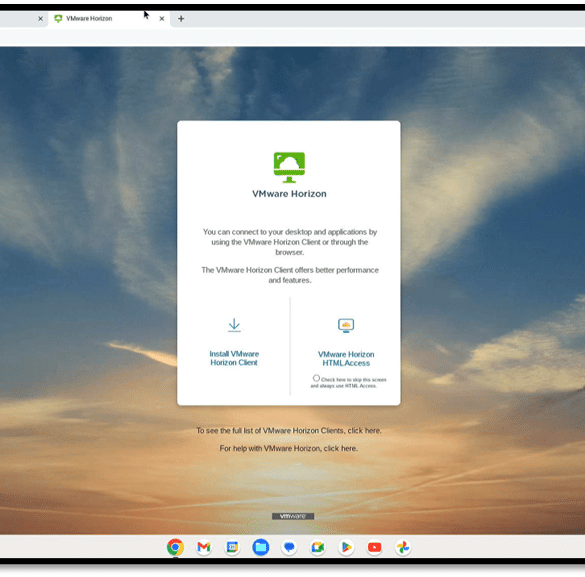Open a new browser tab
Screen dimensions: 585x577
pos(181,19)
